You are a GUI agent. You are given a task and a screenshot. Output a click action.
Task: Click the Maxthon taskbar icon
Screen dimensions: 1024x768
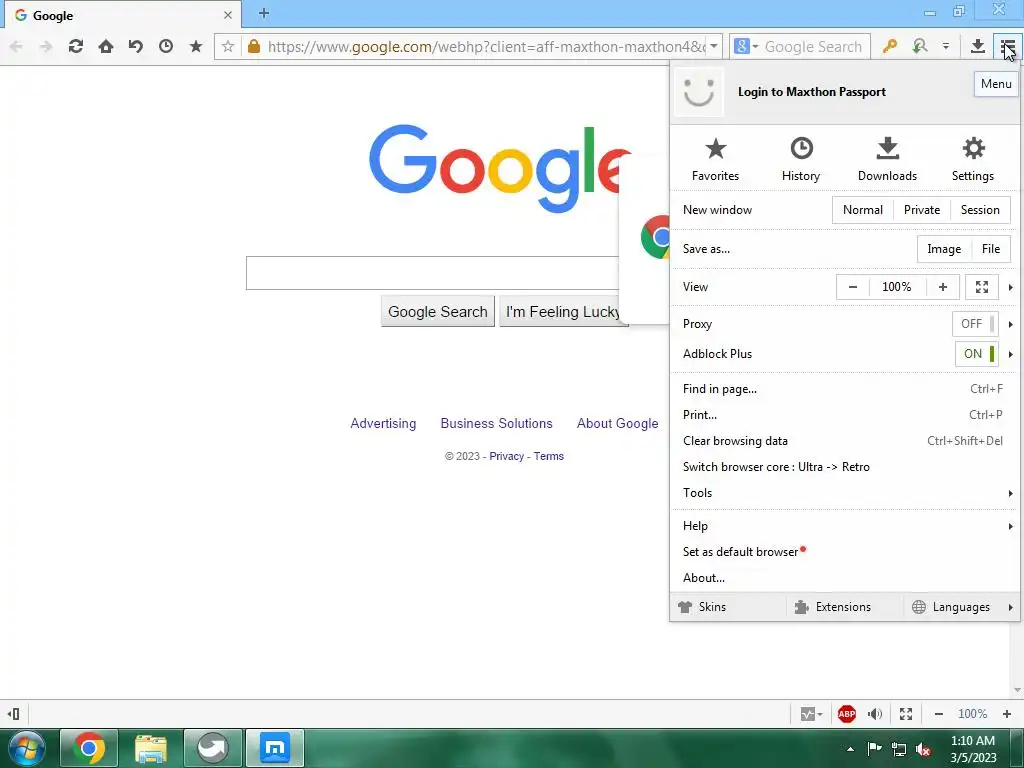[275, 748]
